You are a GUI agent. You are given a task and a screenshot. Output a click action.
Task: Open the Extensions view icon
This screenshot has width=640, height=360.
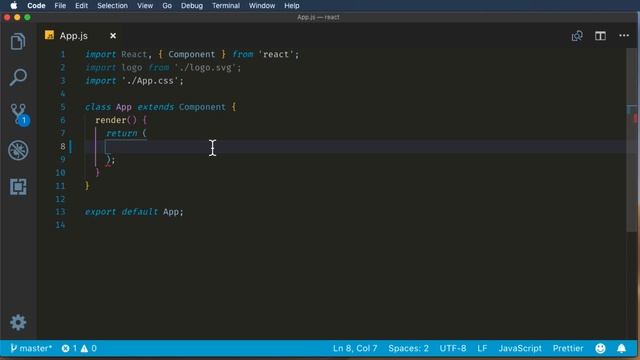[18, 187]
